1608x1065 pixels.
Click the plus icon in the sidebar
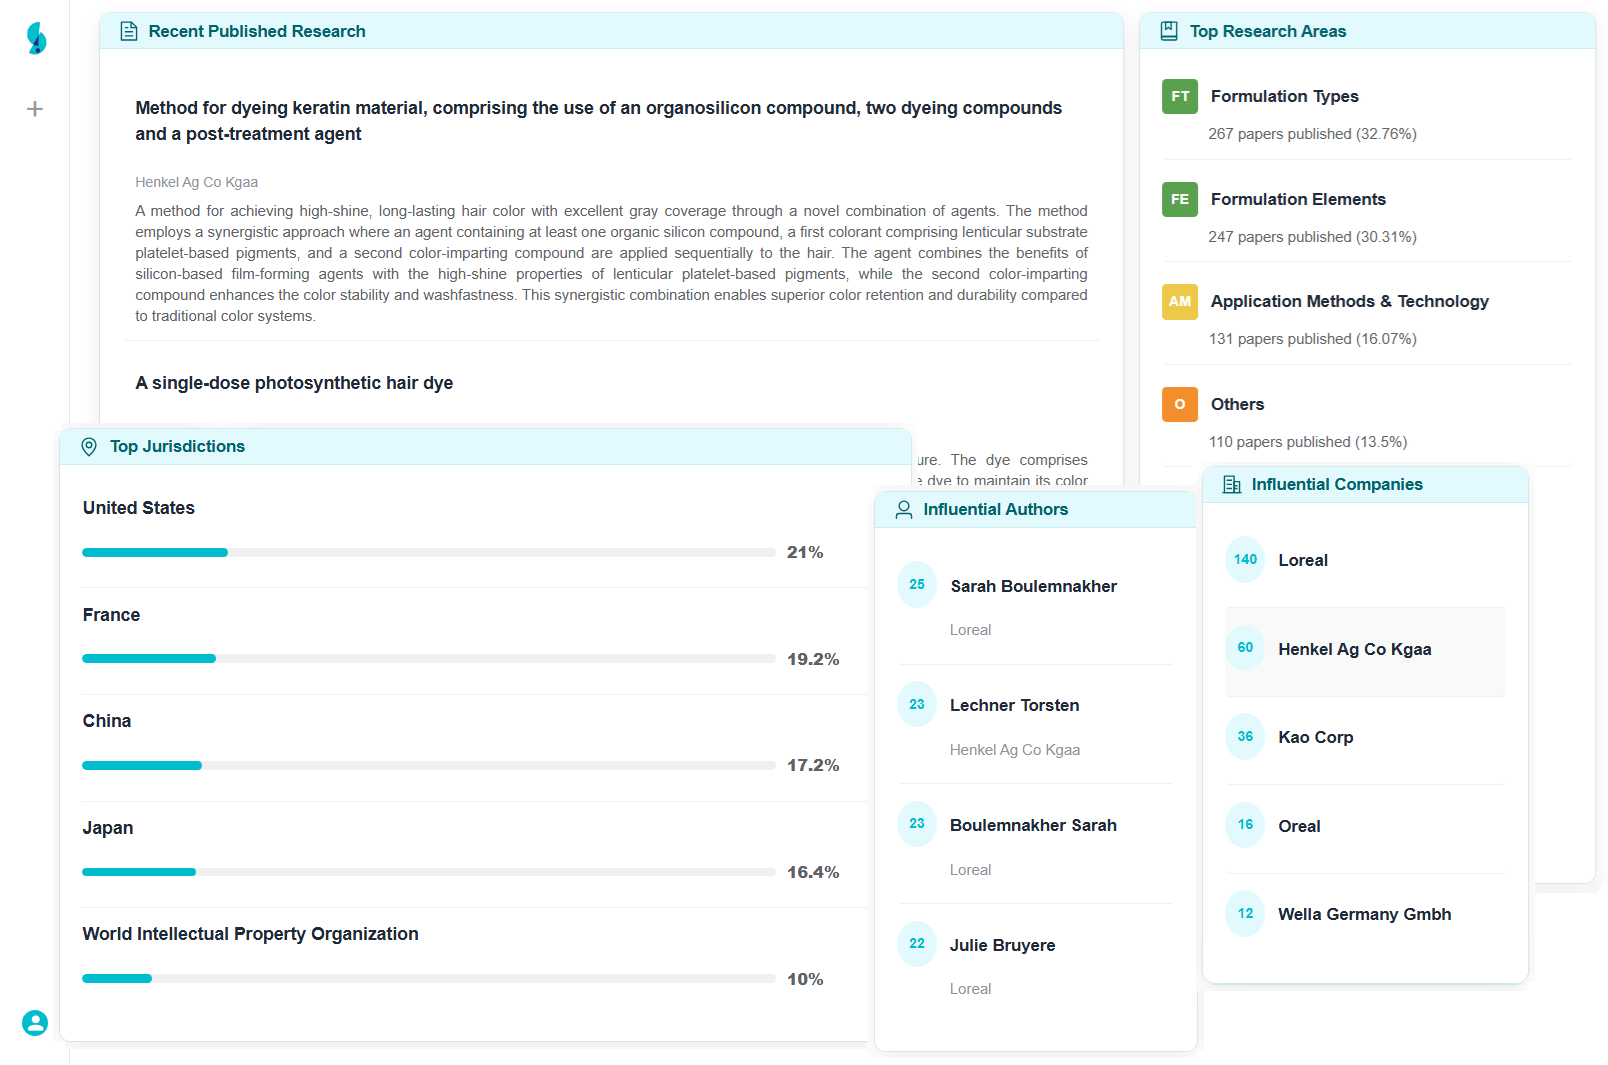point(35,109)
